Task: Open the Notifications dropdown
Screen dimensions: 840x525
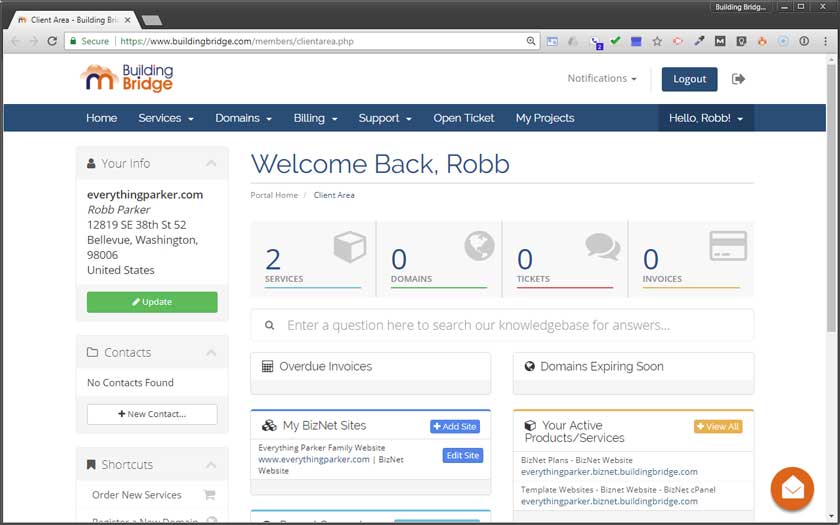Action: click(602, 78)
